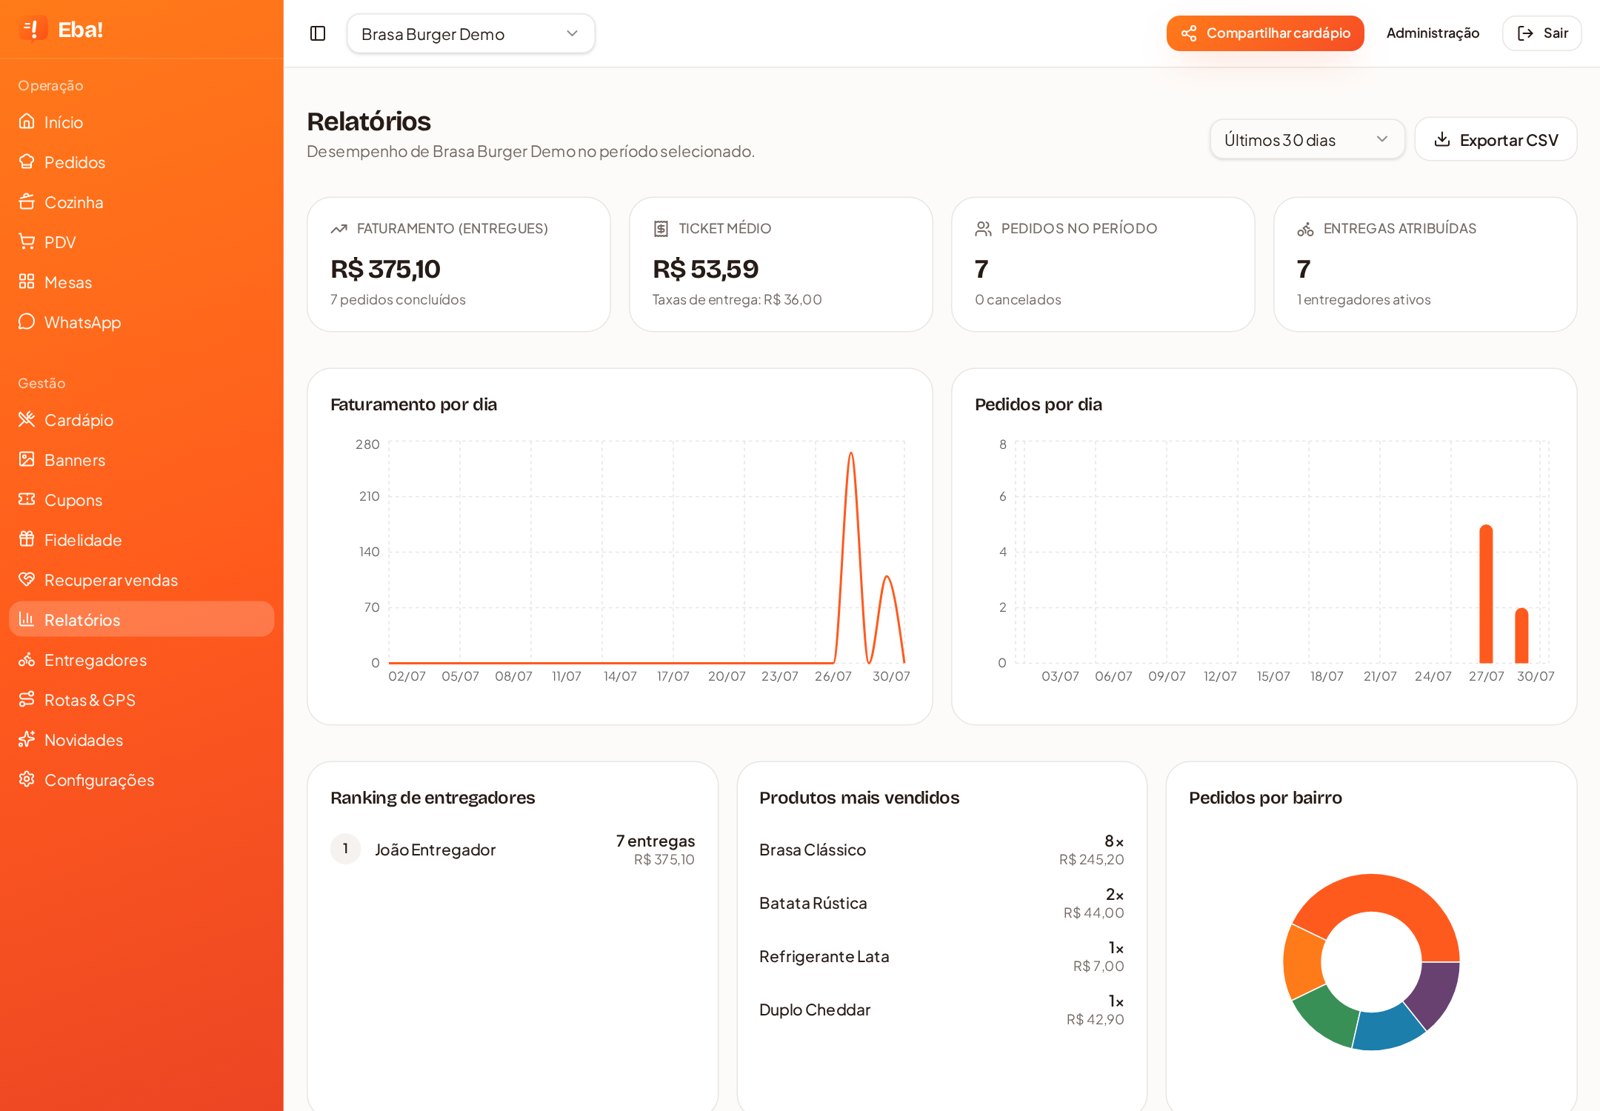Screen dimensions: 1600x1111
Task: Click the Banners image icon
Action: [x=27, y=459]
